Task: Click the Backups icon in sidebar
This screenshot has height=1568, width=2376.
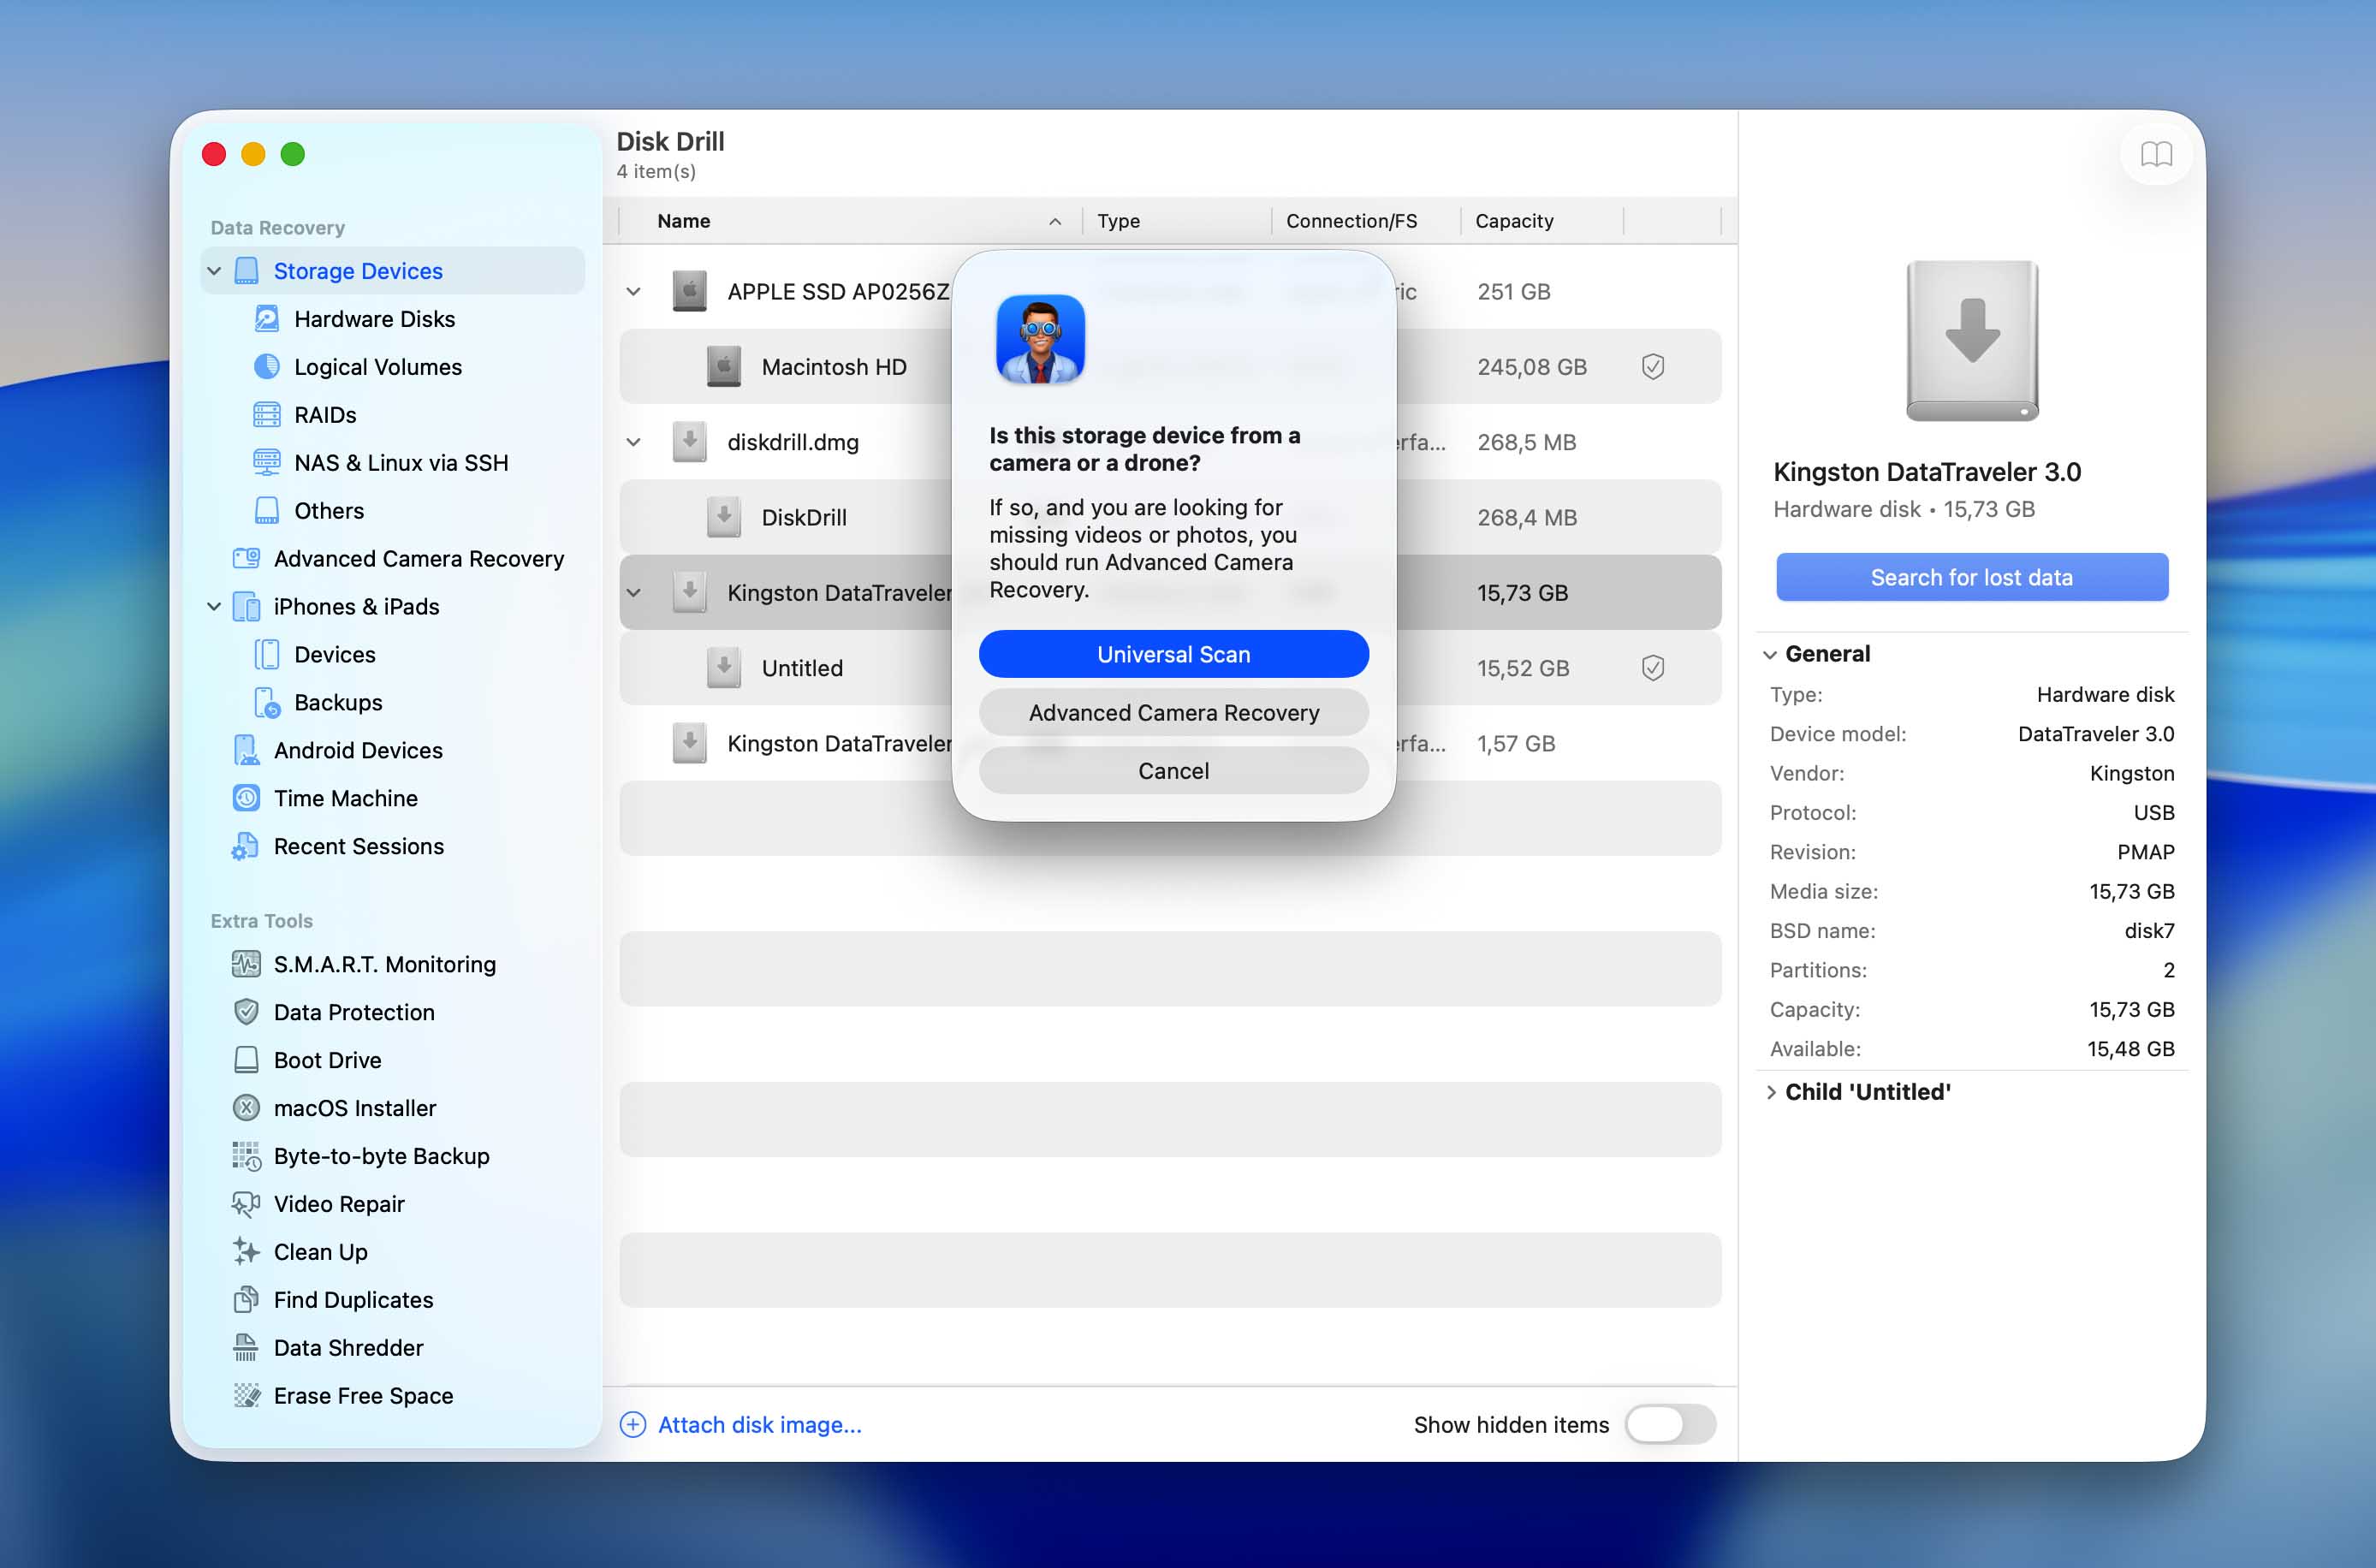Action: pyautogui.click(x=266, y=703)
